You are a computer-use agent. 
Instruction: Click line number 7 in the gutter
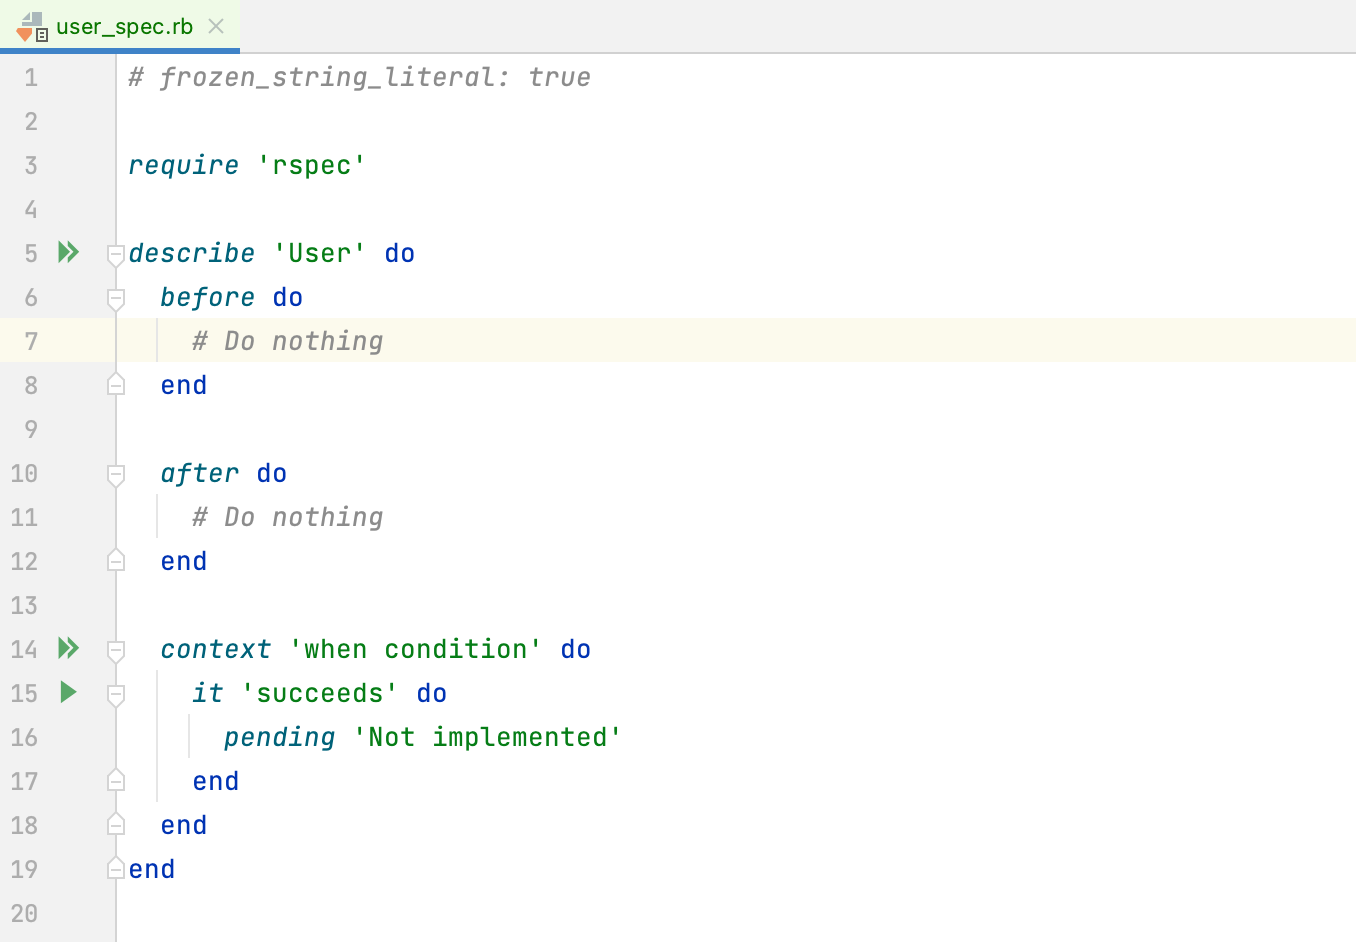pyautogui.click(x=30, y=341)
